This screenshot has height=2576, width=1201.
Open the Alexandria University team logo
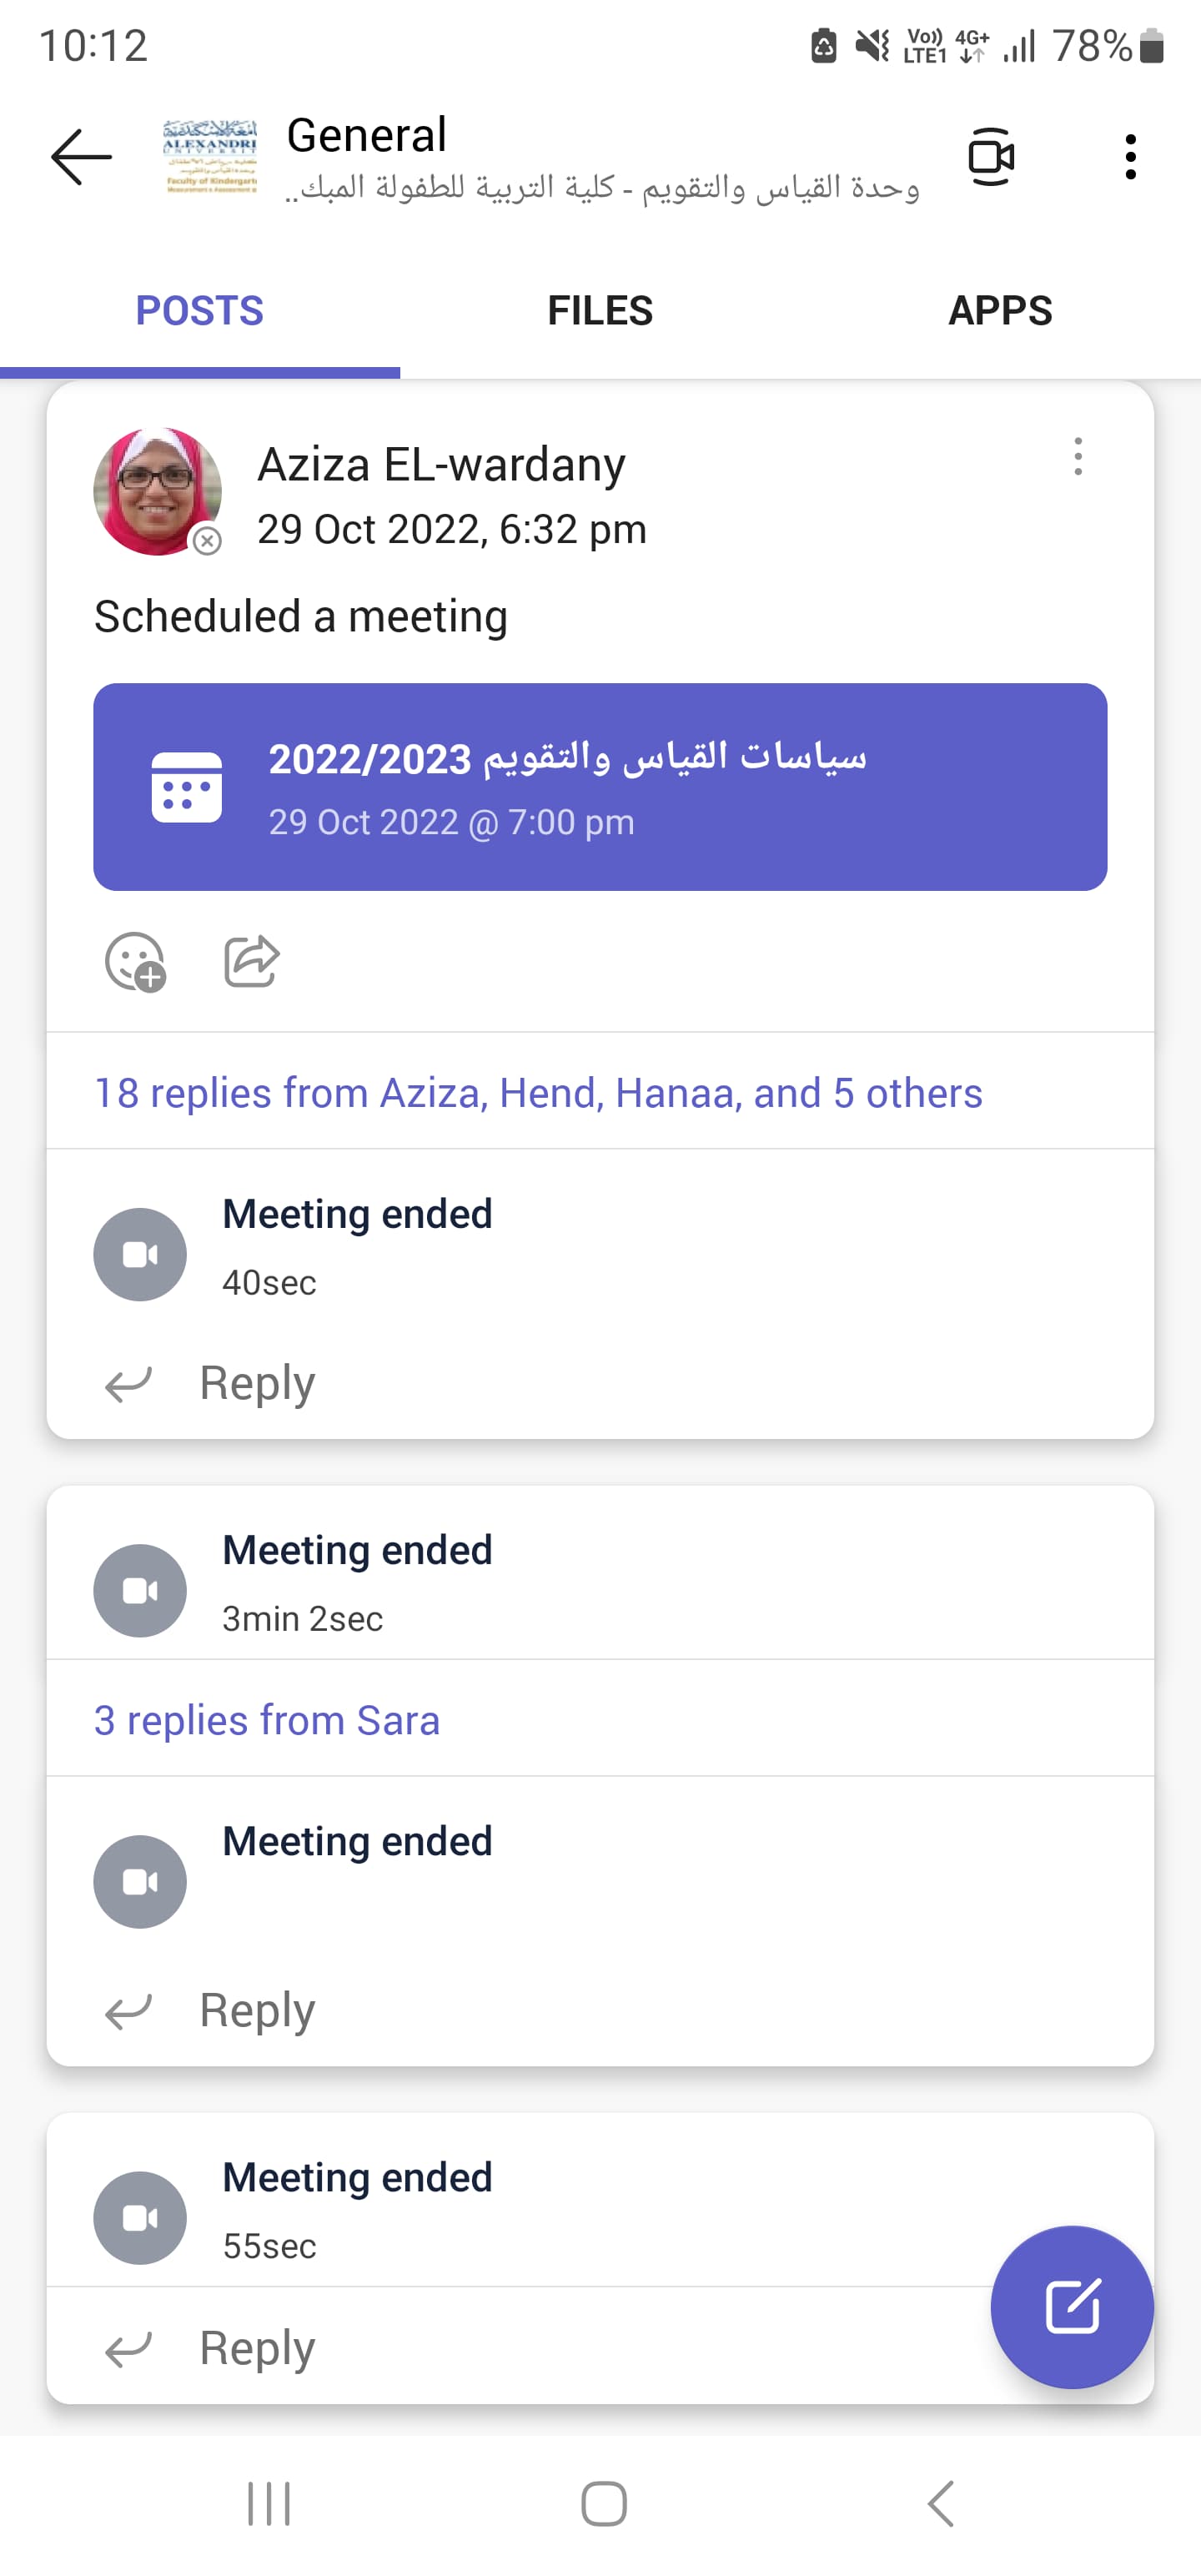pos(210,156)
